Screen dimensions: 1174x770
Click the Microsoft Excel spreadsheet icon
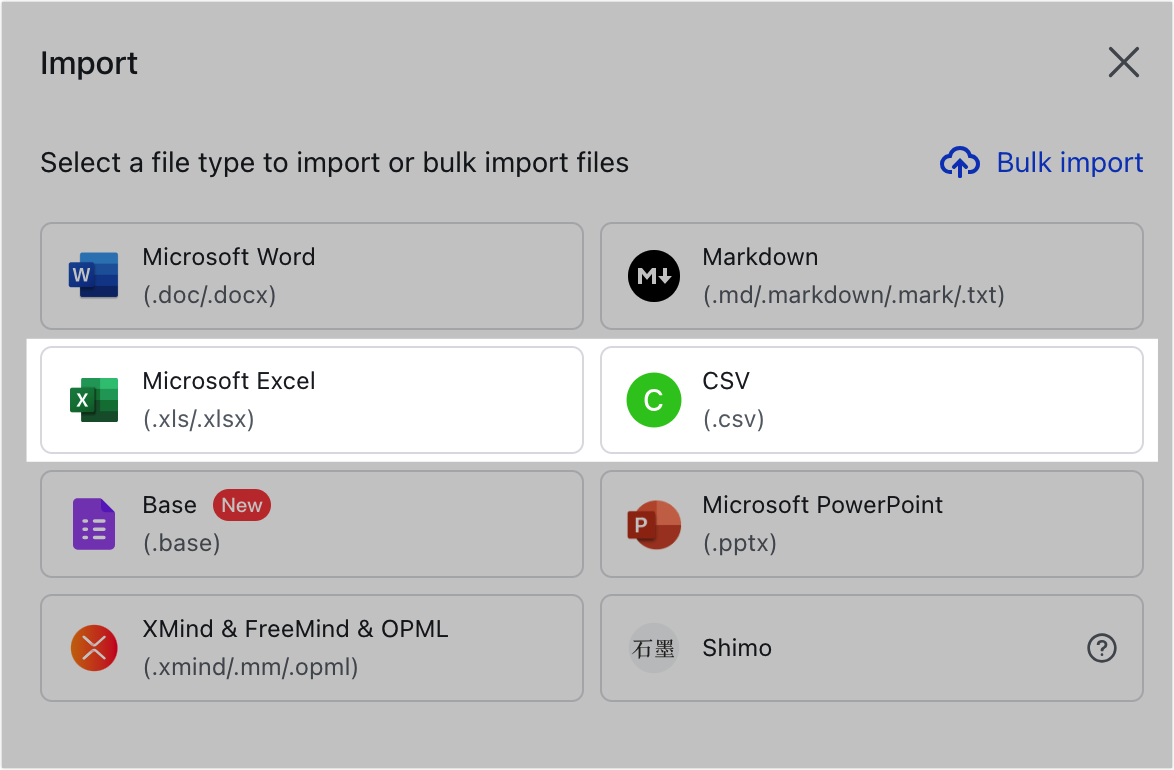[x=92, y=400]
